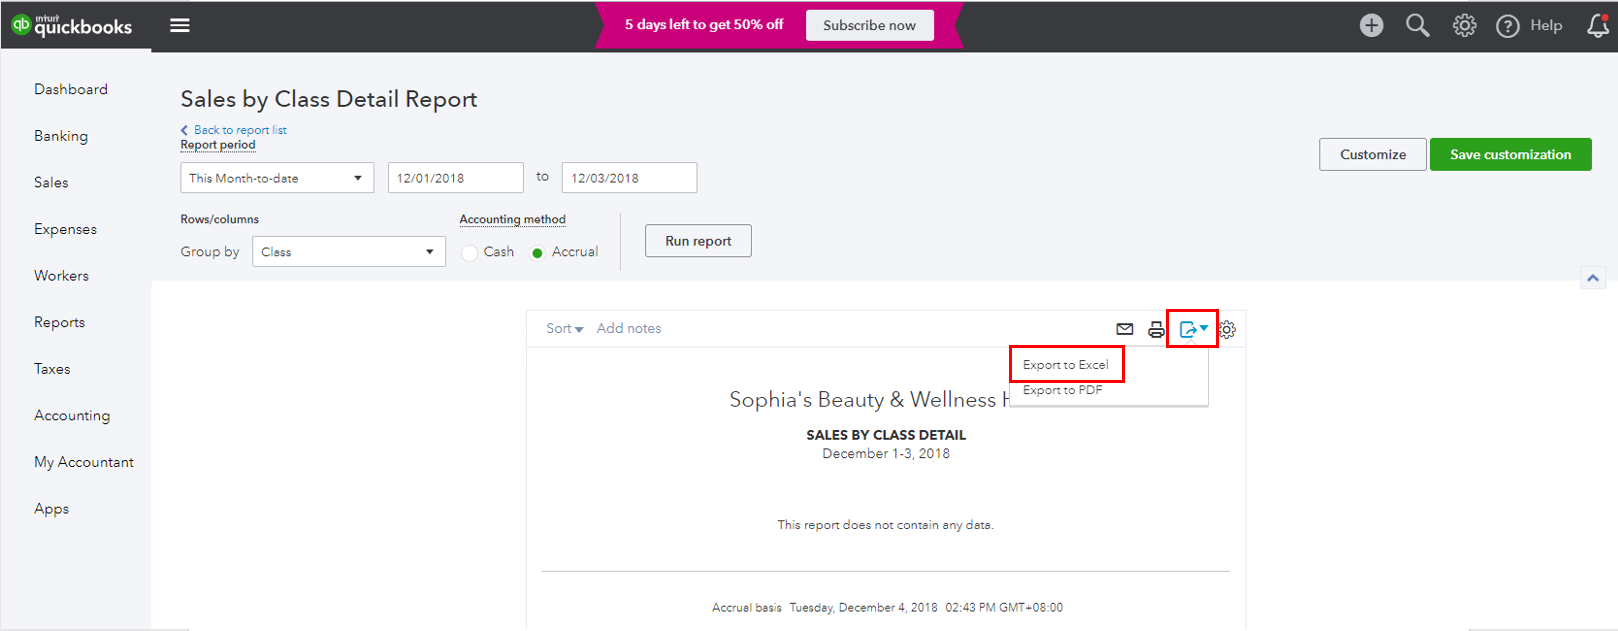Click the Run report button
This screenshot has width=1618, height=631.
[x=698, y=241]
